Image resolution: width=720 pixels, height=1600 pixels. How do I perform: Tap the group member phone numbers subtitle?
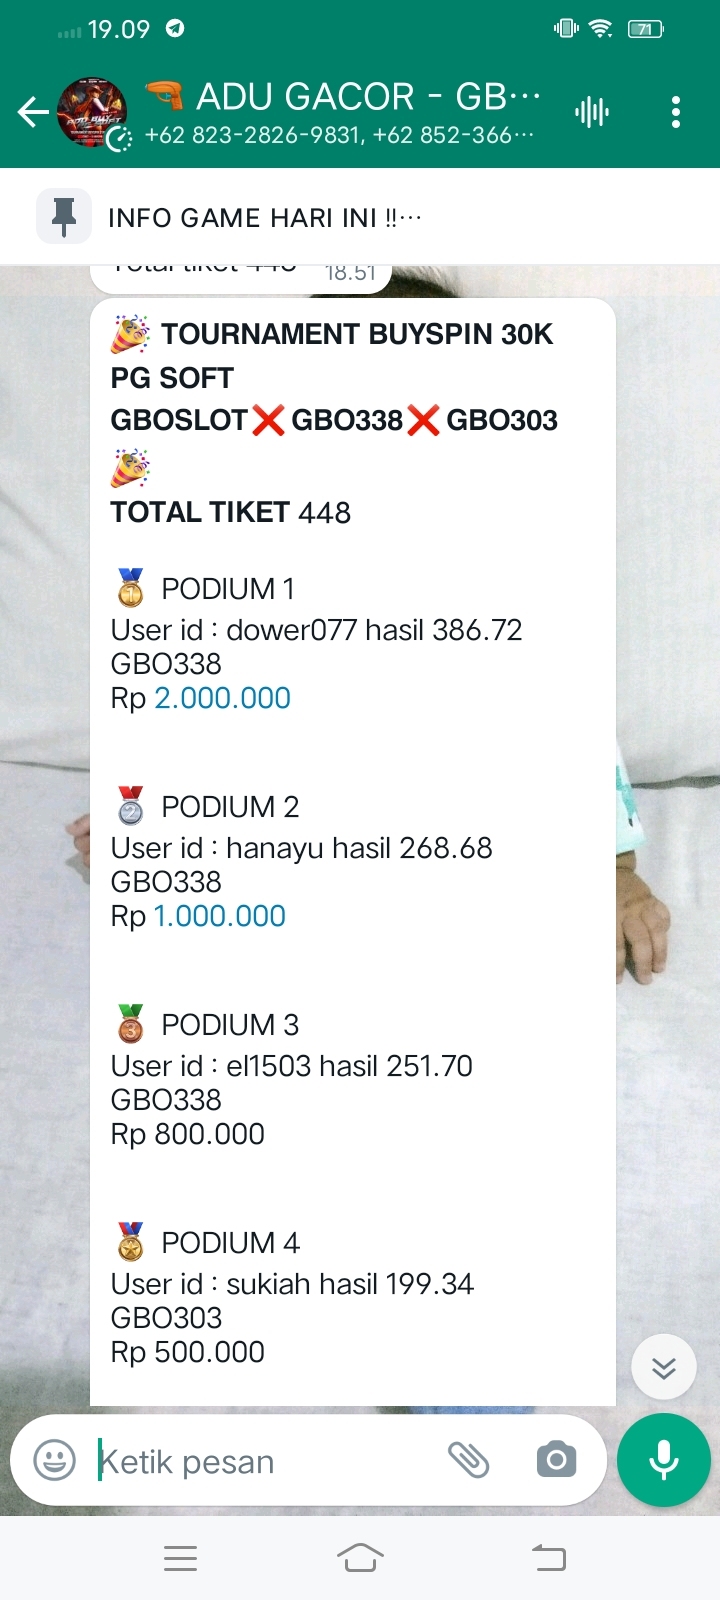(x=338, y=135)
